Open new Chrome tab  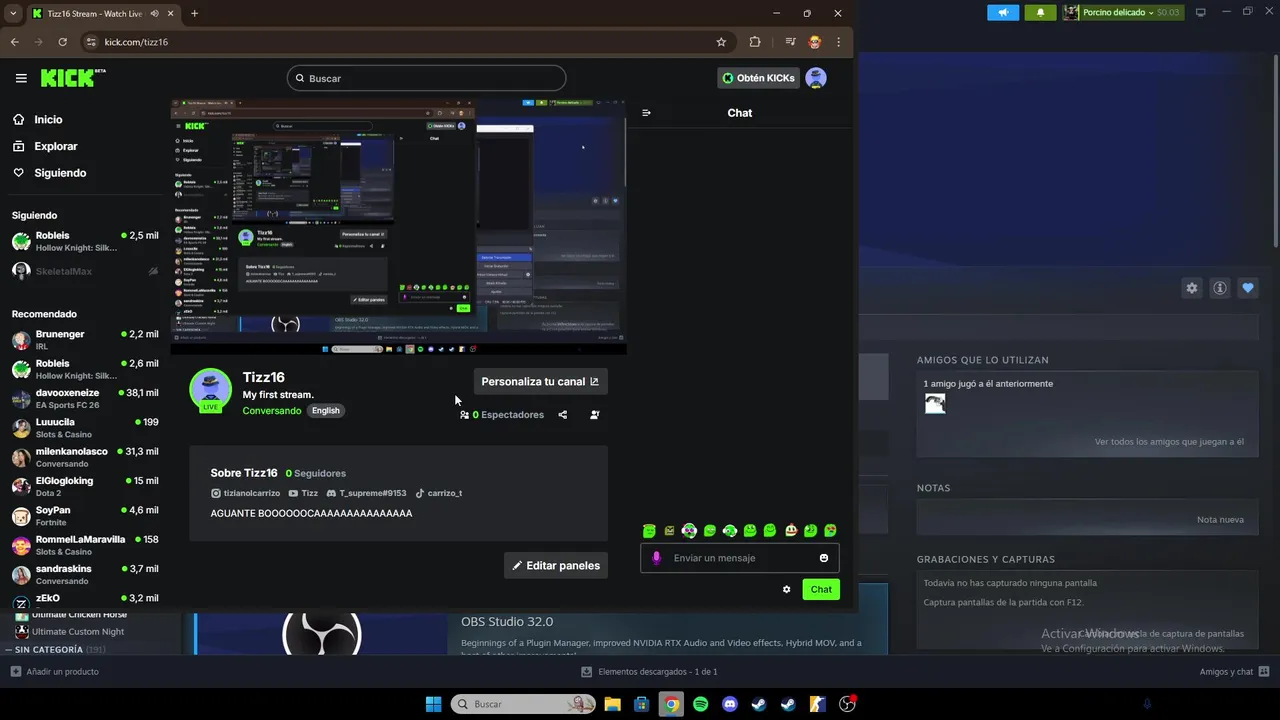(194, 13)
